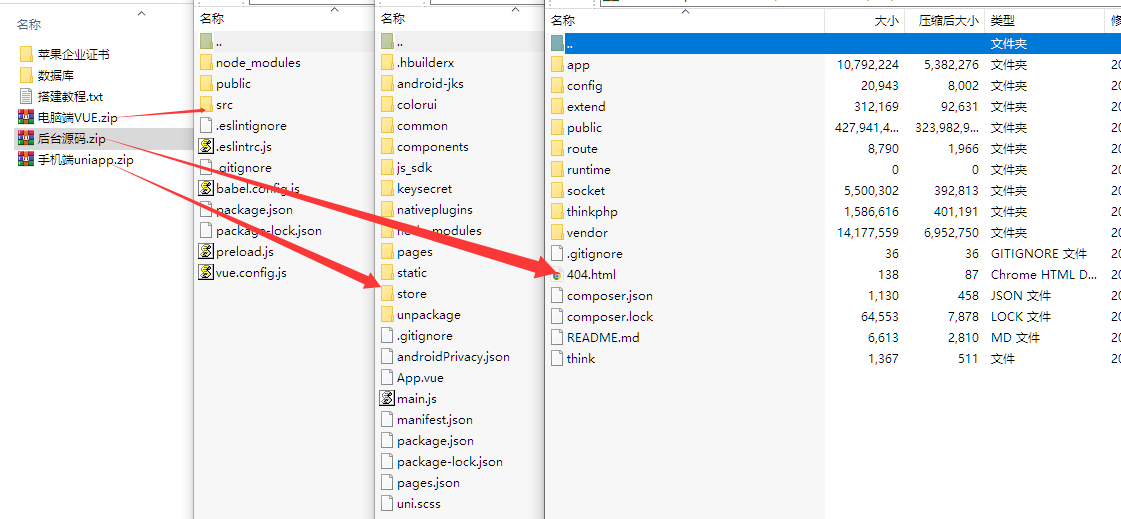Select androidPrivacy.json file name
Screen dimensions: 1121x519
[x=453, y=357]
